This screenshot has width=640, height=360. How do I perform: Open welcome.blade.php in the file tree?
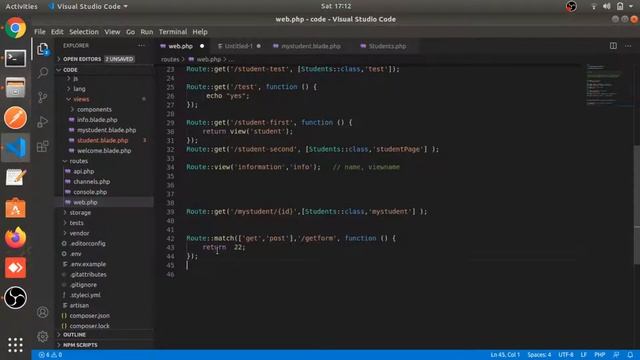click(x=104, y=151)
